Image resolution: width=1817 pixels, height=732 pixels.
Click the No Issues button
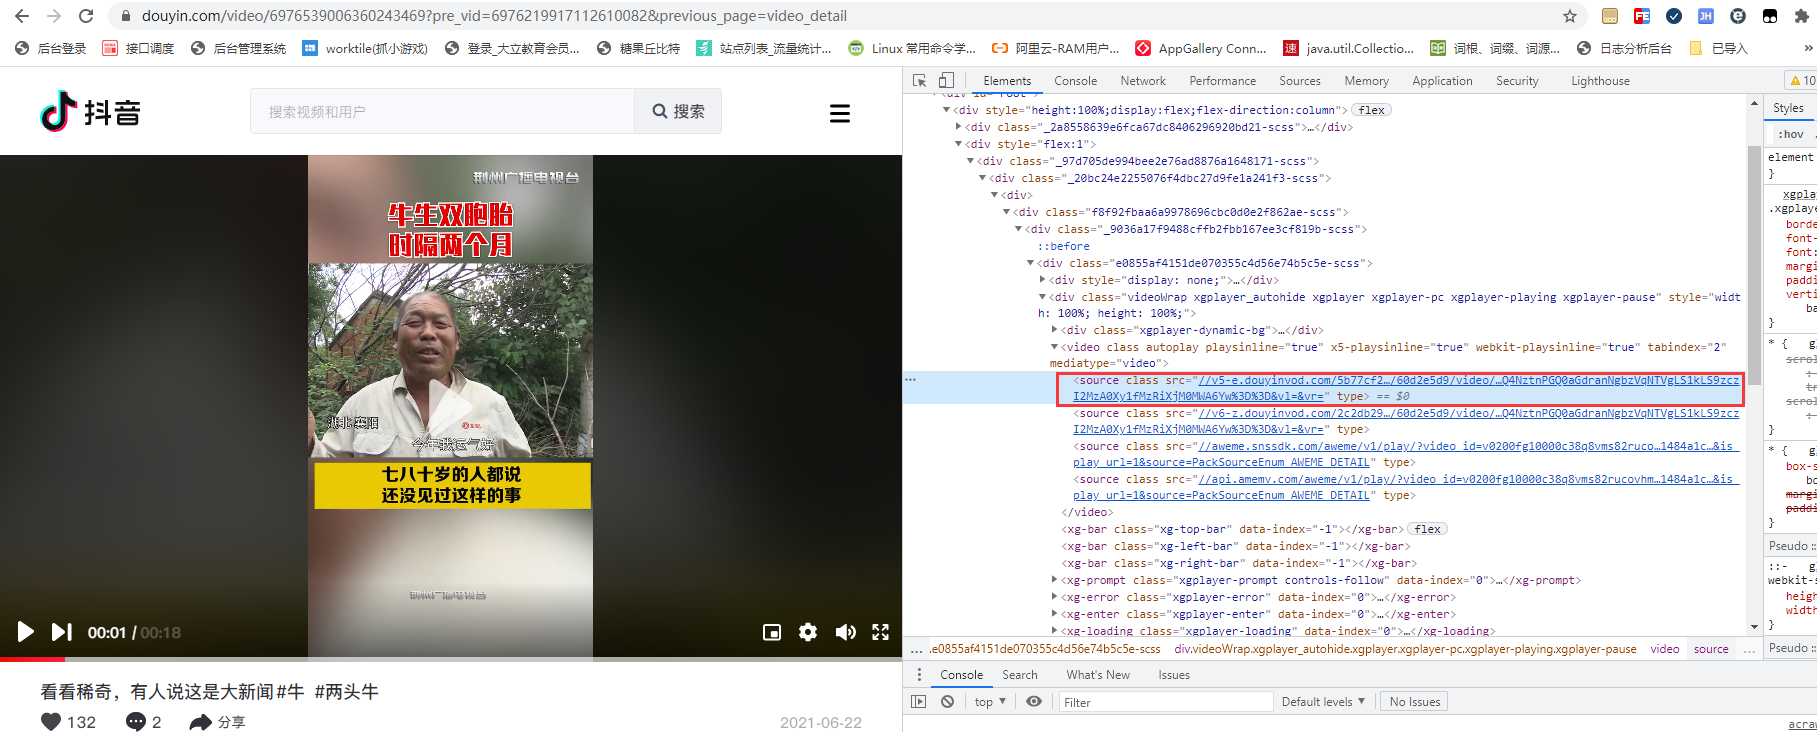[x=1415, y=702]
